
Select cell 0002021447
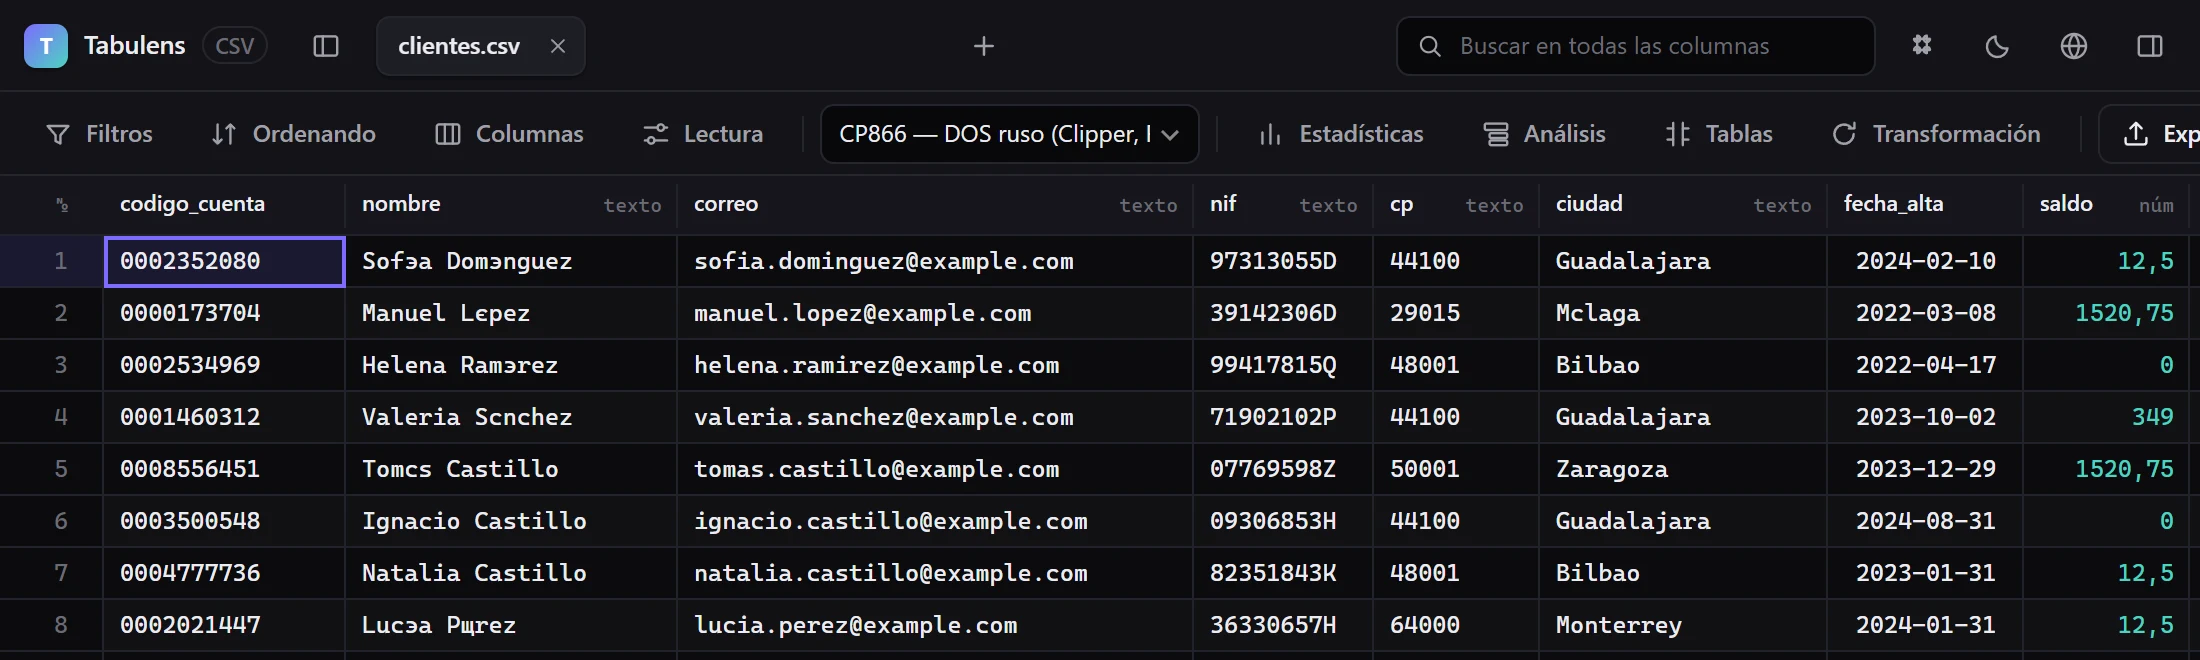(224, 626)
